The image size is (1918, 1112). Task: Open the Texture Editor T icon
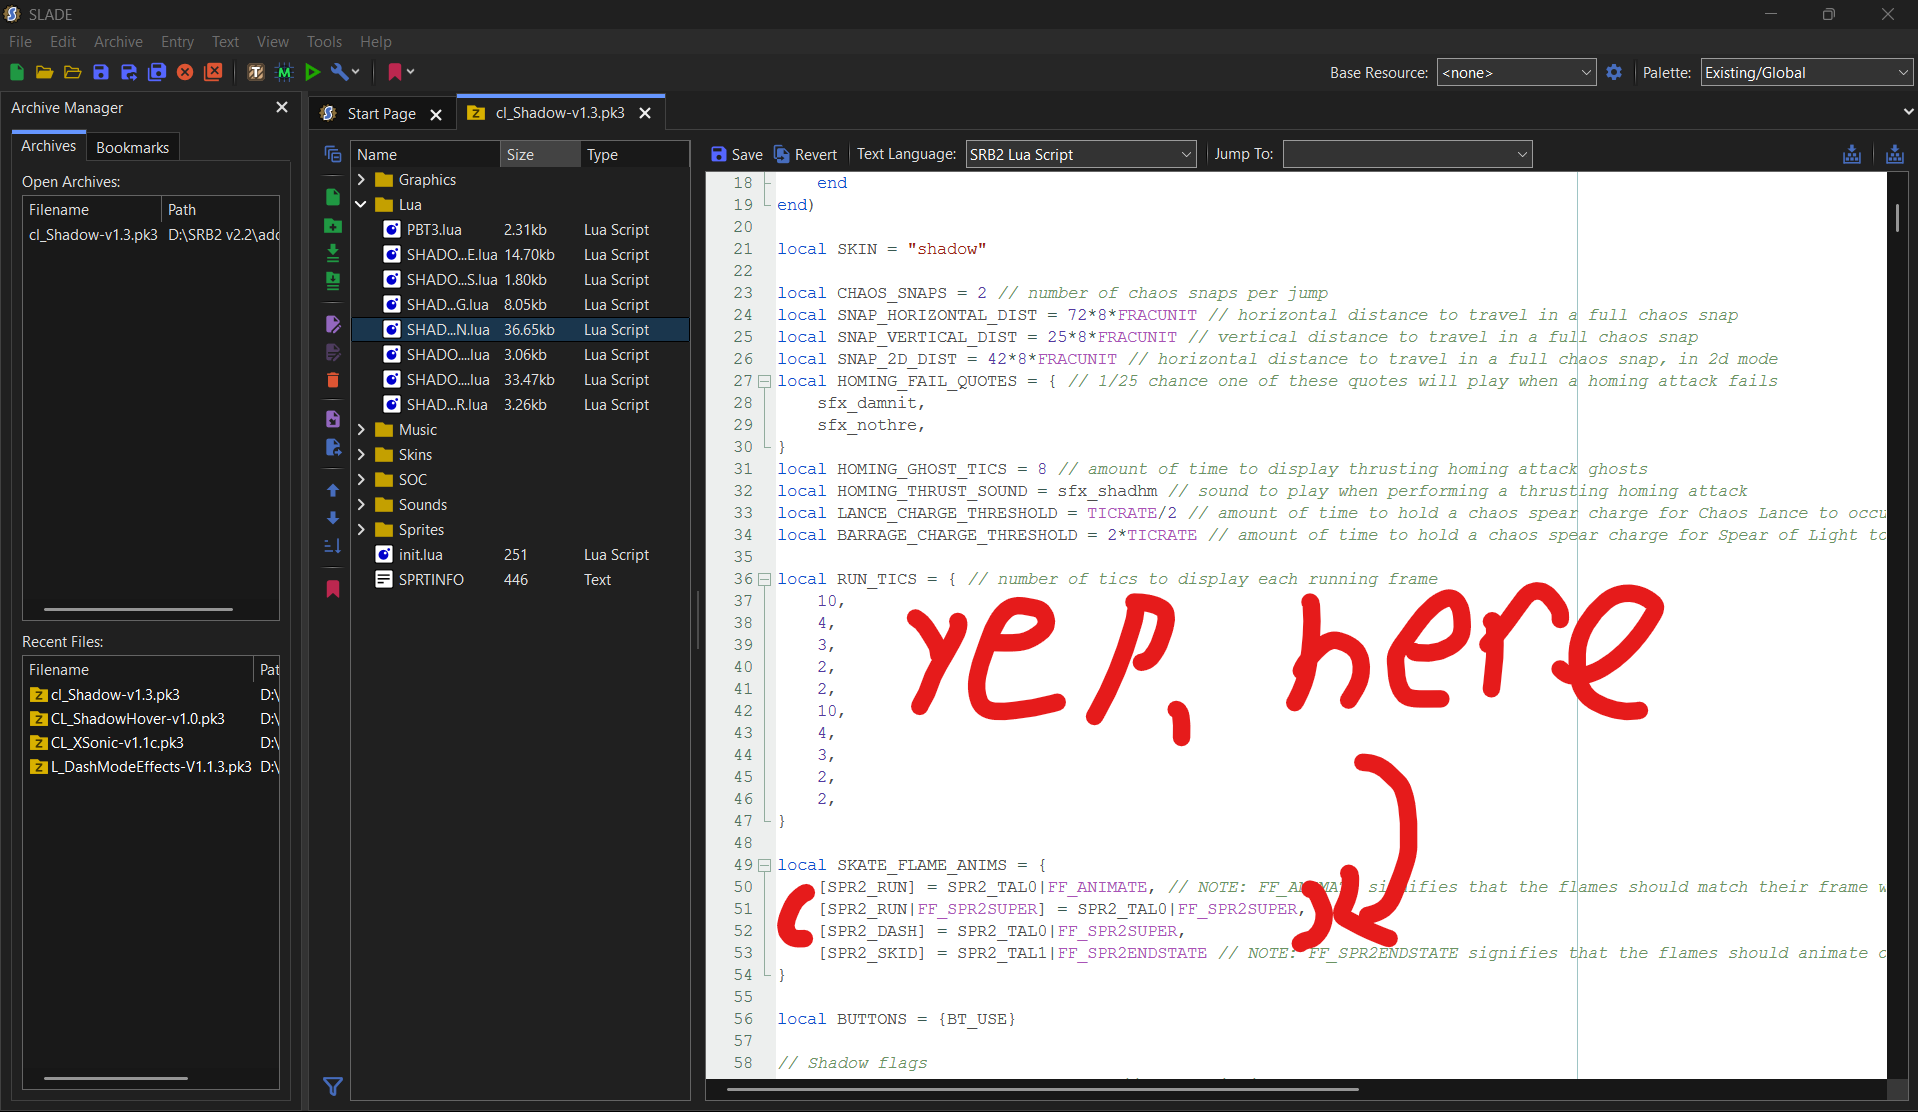[256, 72]
